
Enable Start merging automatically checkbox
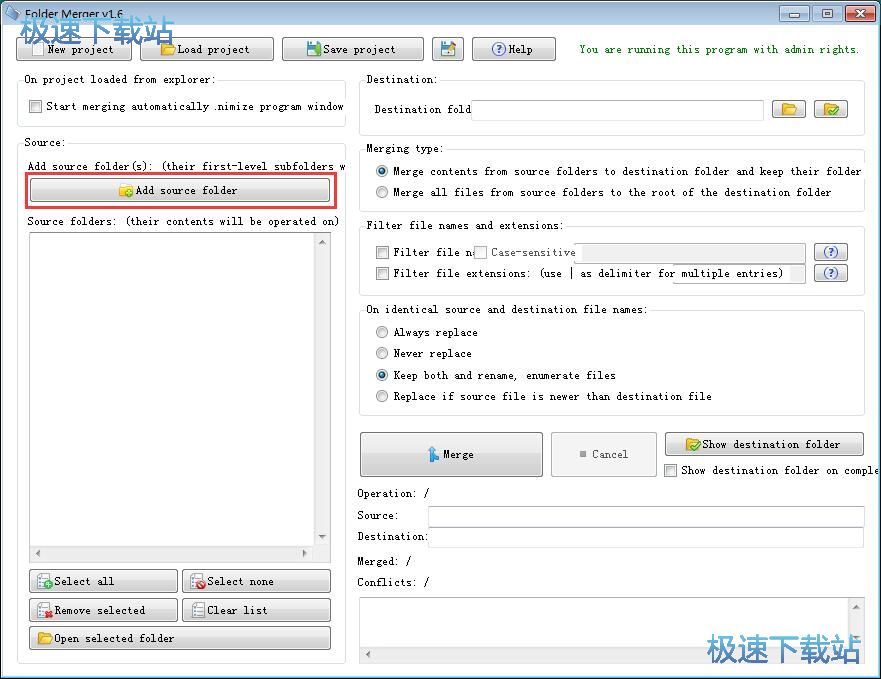35,106
